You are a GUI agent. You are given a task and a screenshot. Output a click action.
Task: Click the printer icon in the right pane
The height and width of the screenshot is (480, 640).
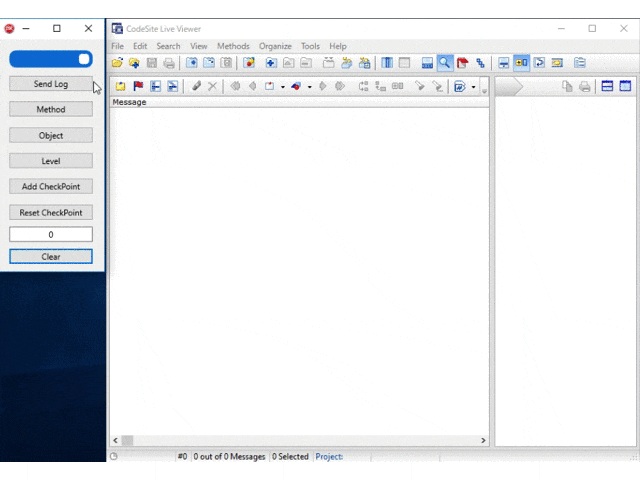click(584, 86)
